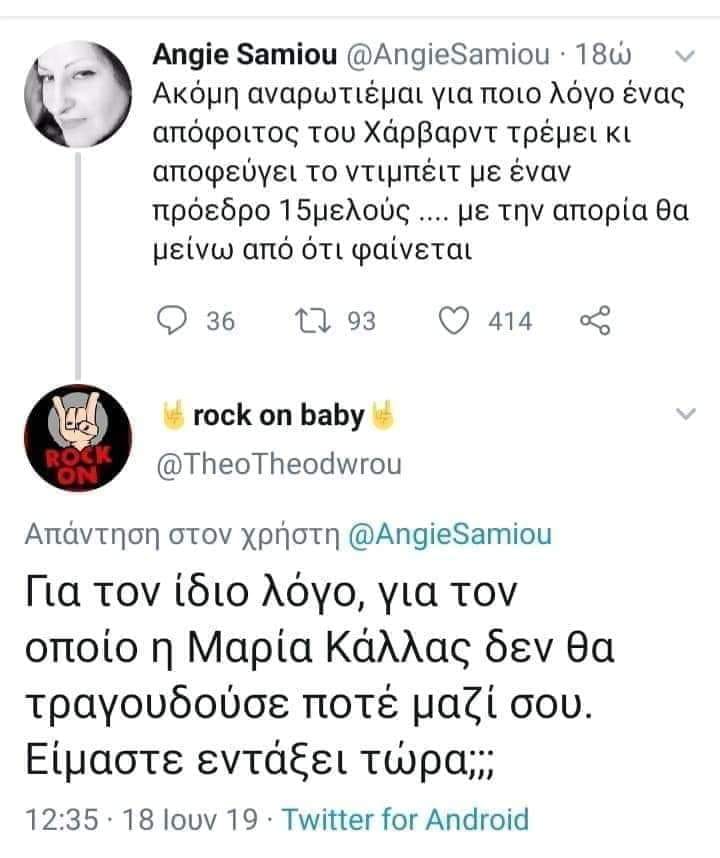Like the tweet with the heart icon
The width and height of the screenshot is (720, 858).
[456, 321]
